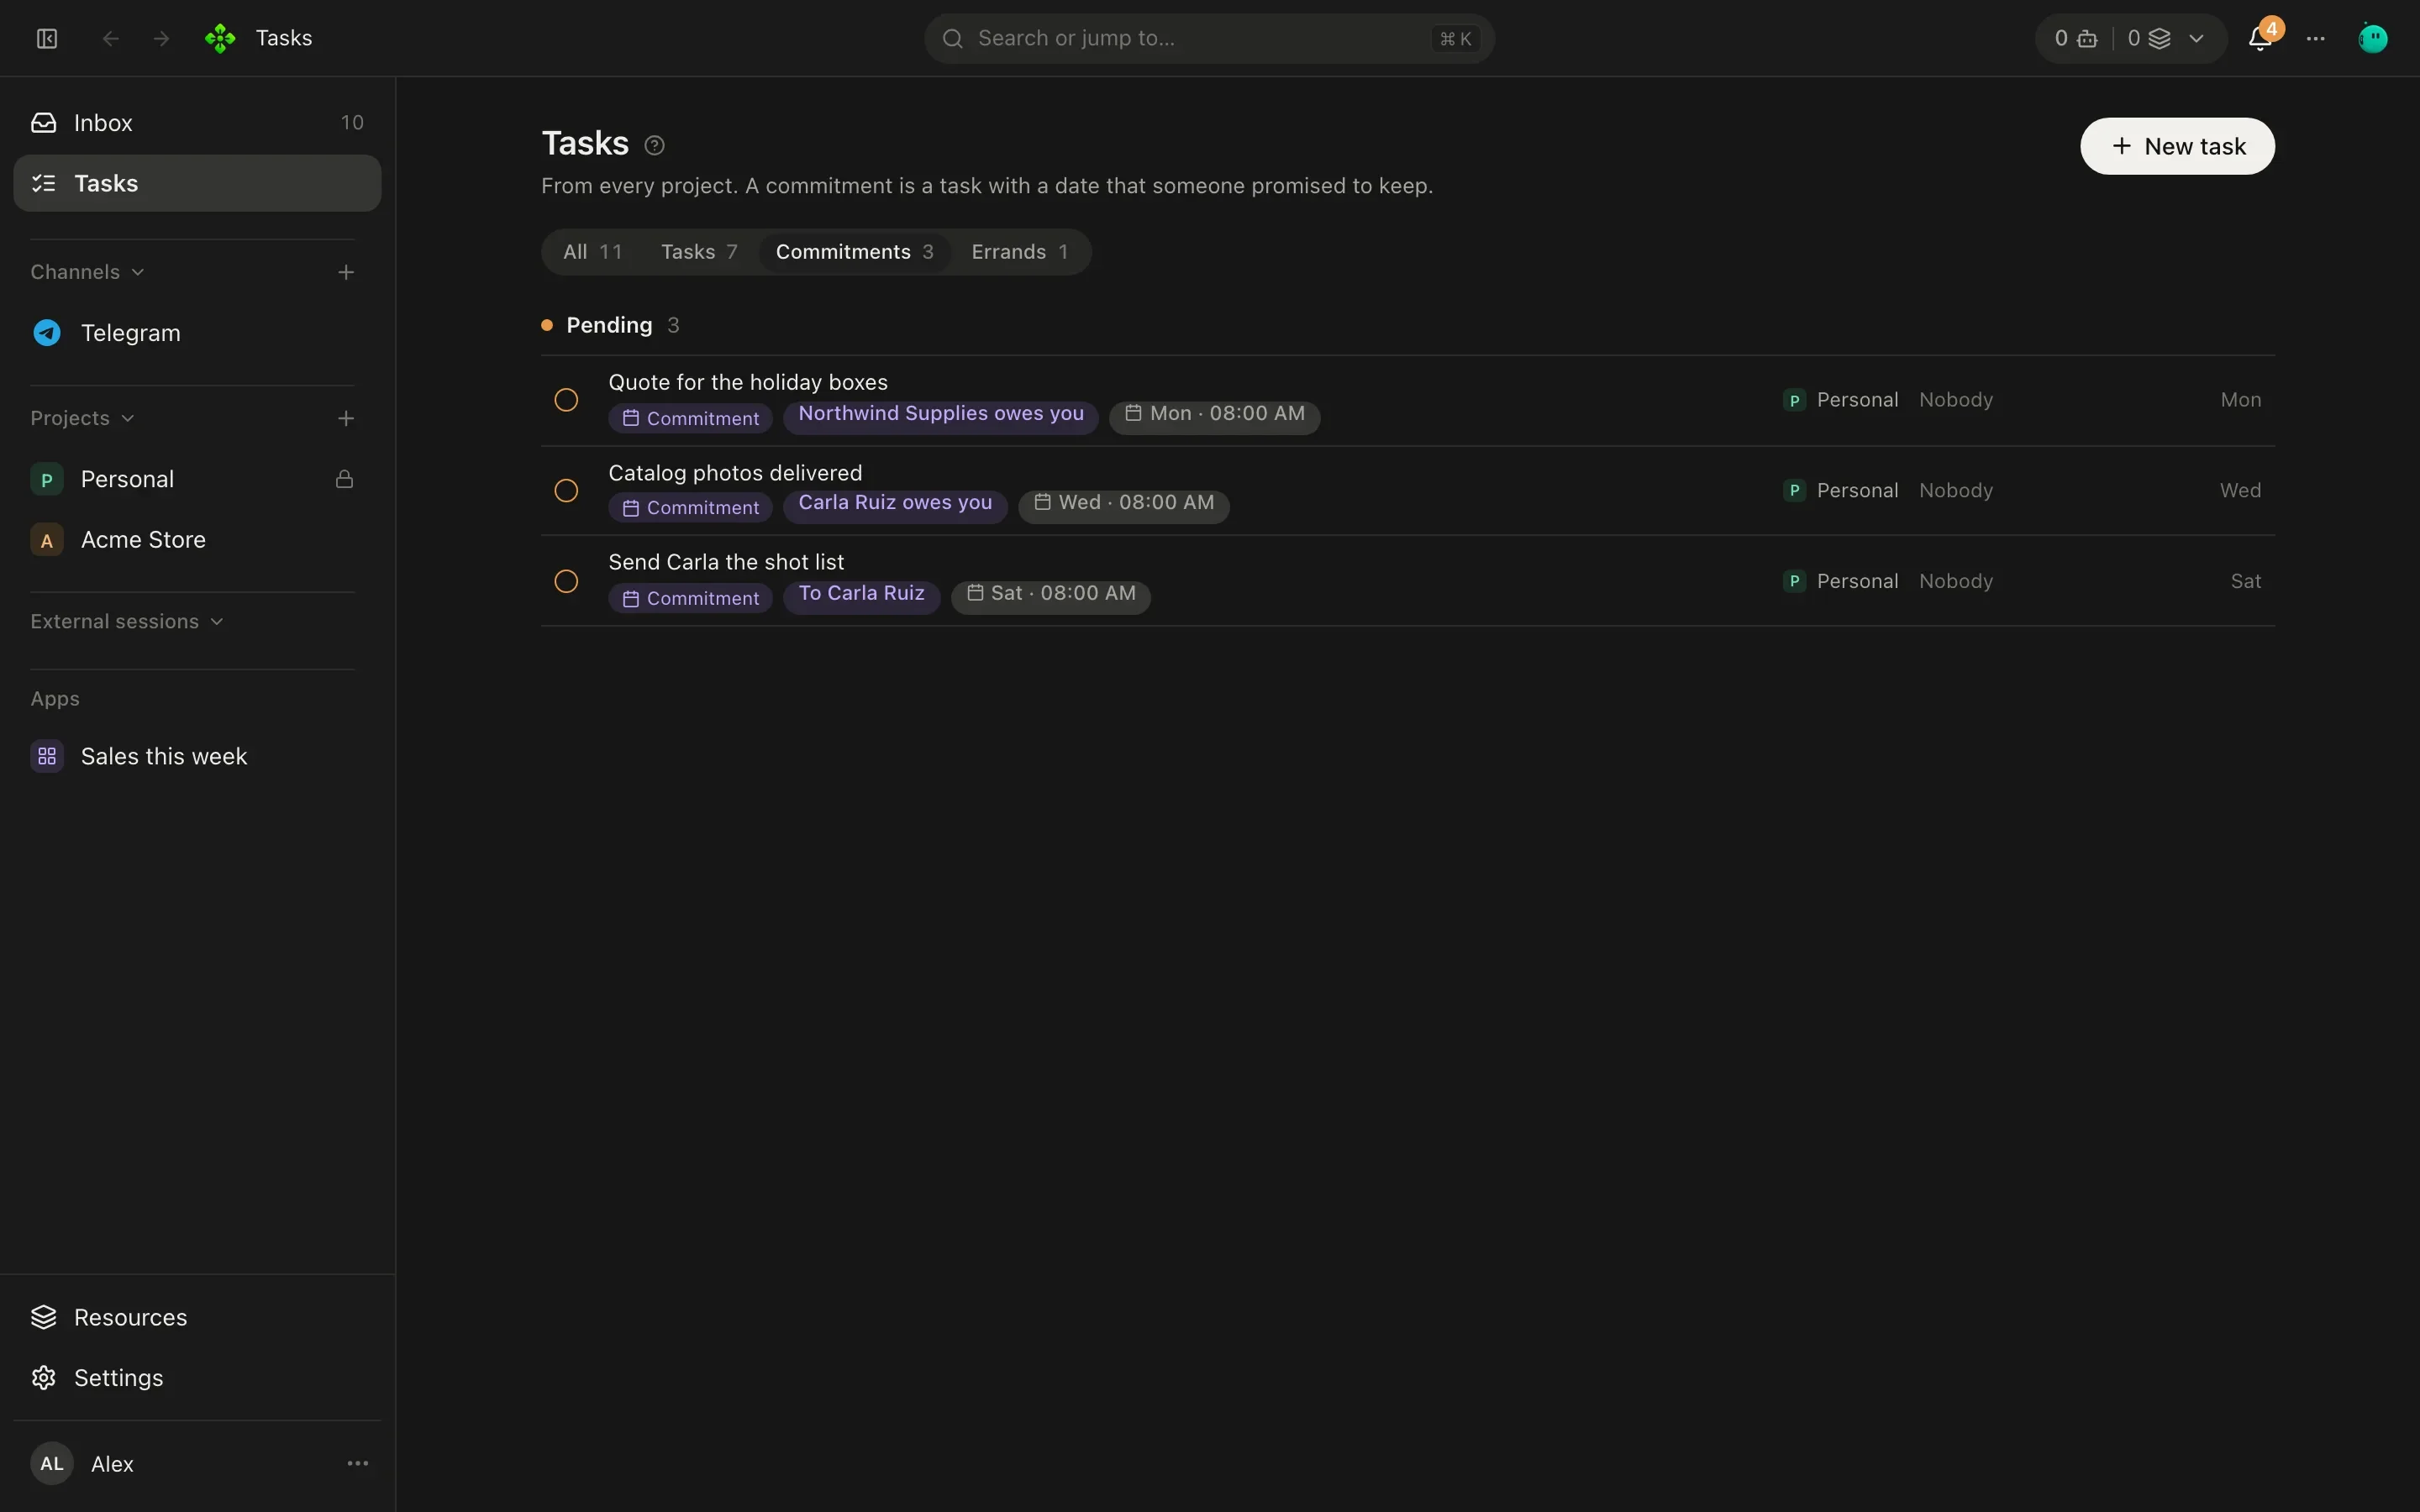The width and height of the screenshot is (2420, 1512).
Task: Go back with the left arrow
Action: [x=111, y=38]
